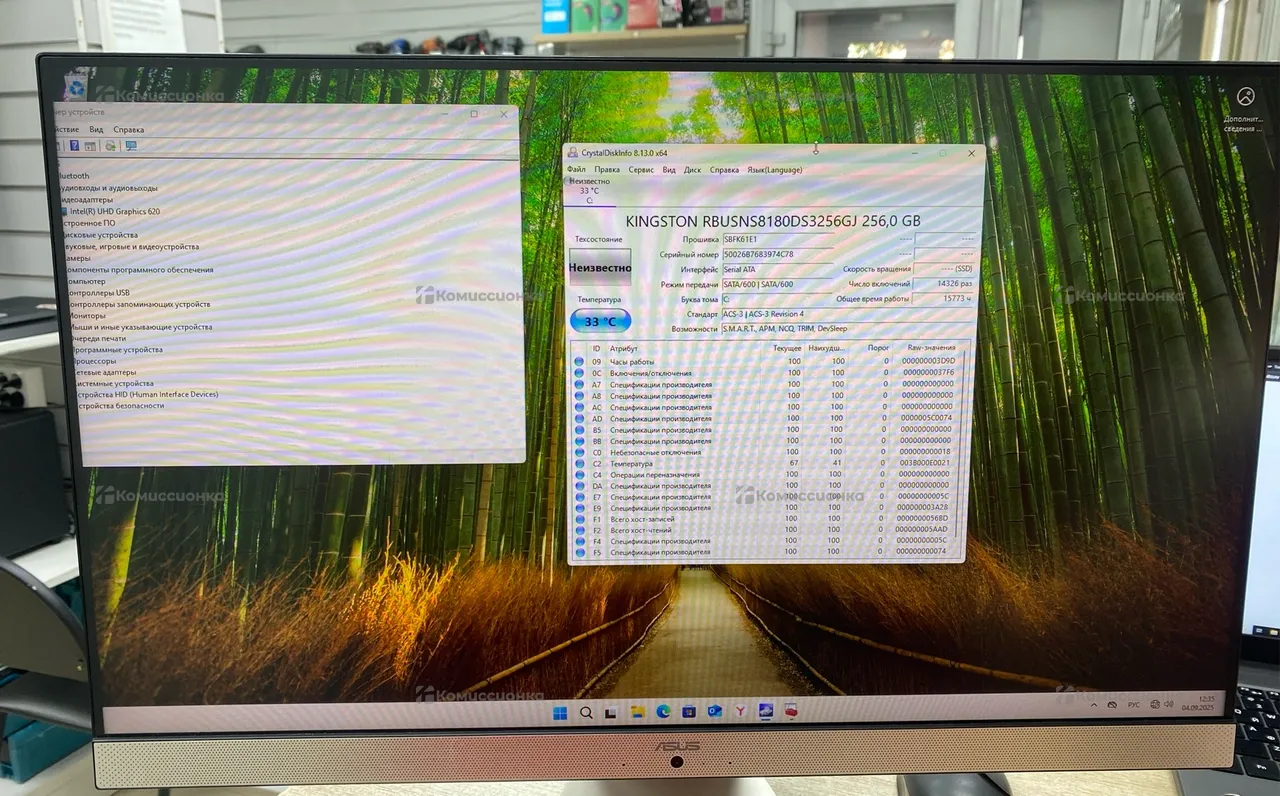Click firmware field SBFK61E1

778,239
